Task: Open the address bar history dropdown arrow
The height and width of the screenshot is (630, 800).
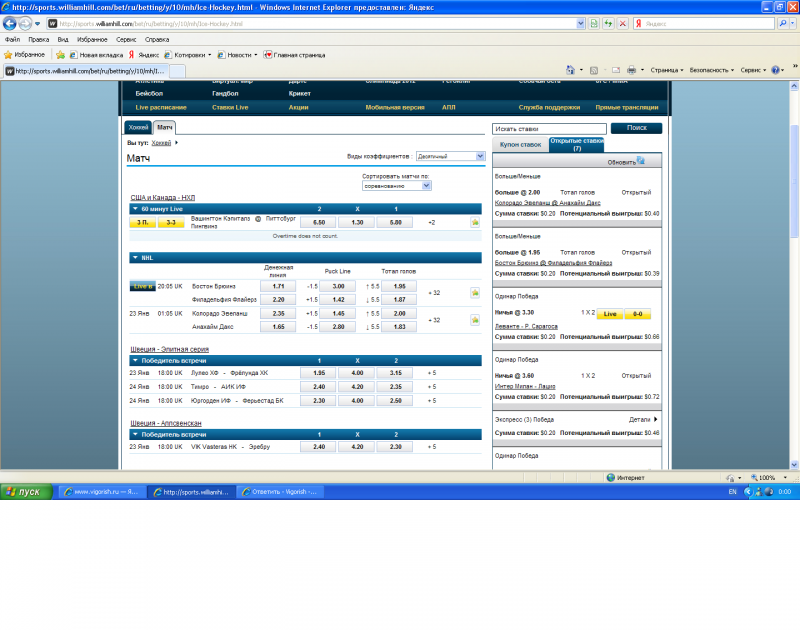Action: point(581,23)
